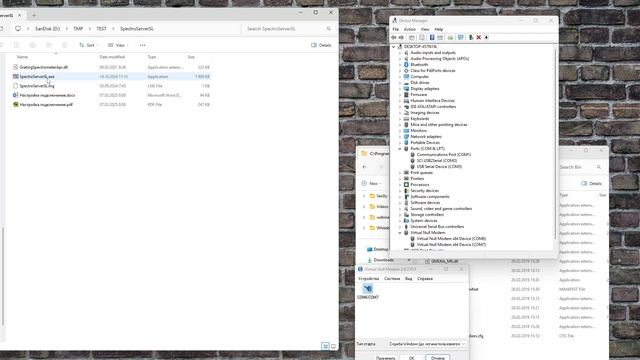
Task: Select second Virtual Null Modem x64 Device
Action: 451,245
